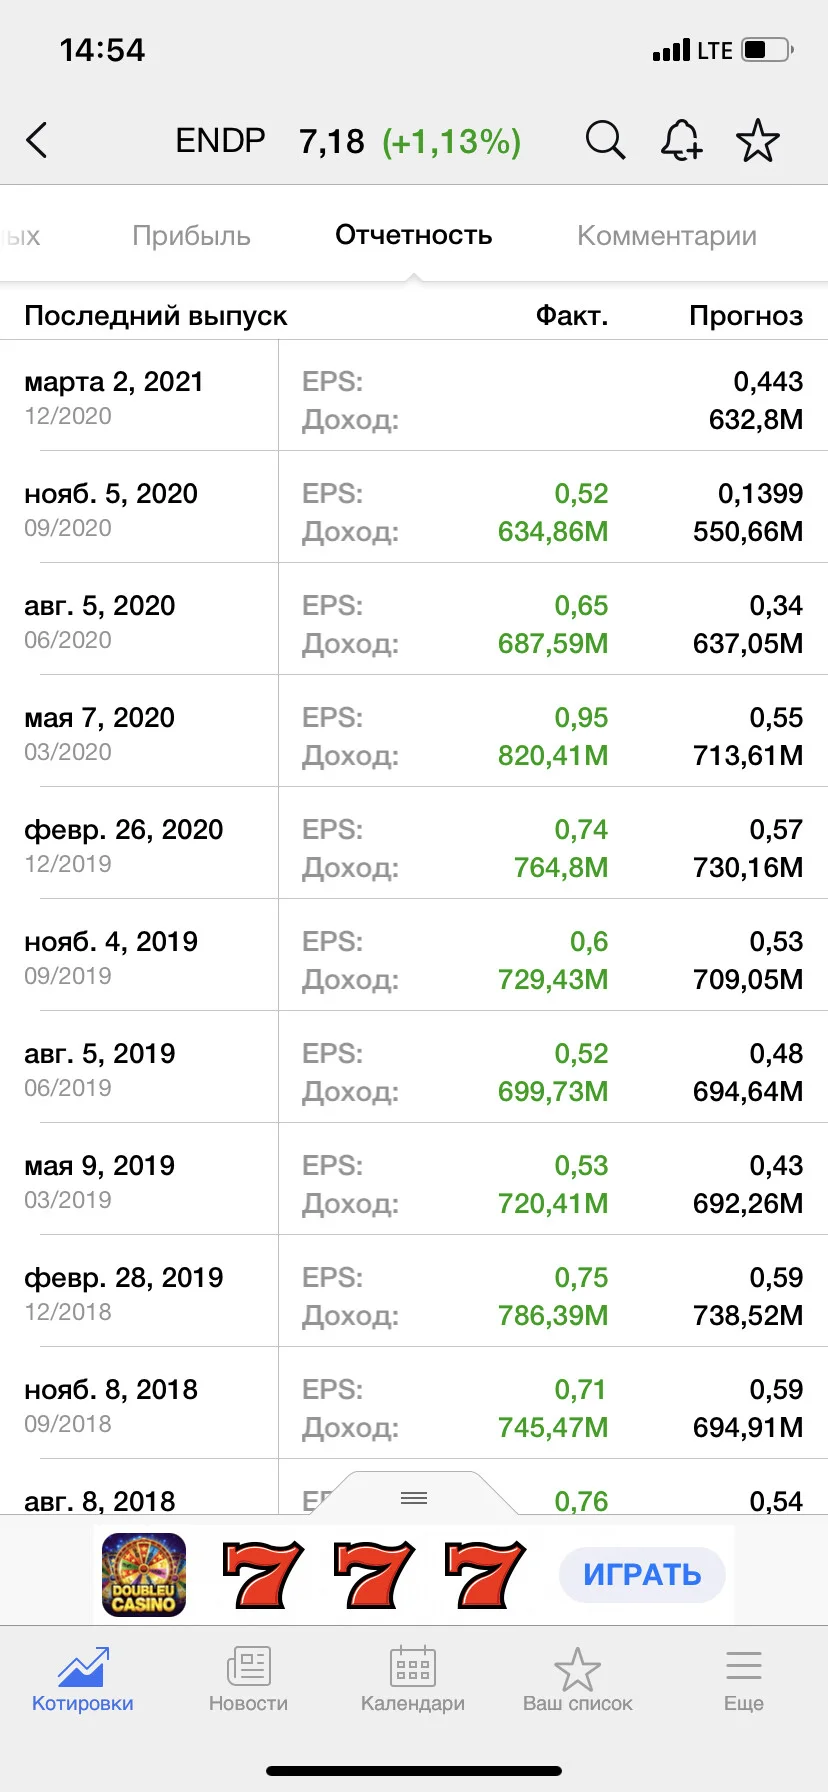Tap the DoubleU Casino ad thumbnail

tap(144, 1575)
